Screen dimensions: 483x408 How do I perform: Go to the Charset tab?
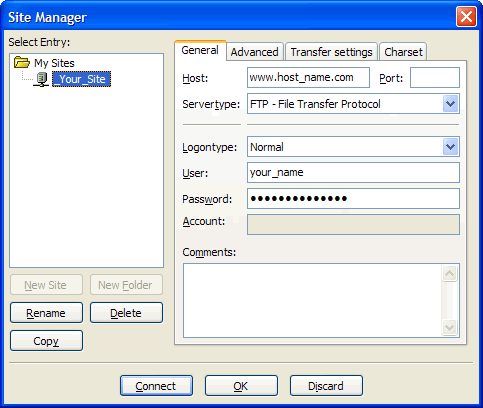403,52
